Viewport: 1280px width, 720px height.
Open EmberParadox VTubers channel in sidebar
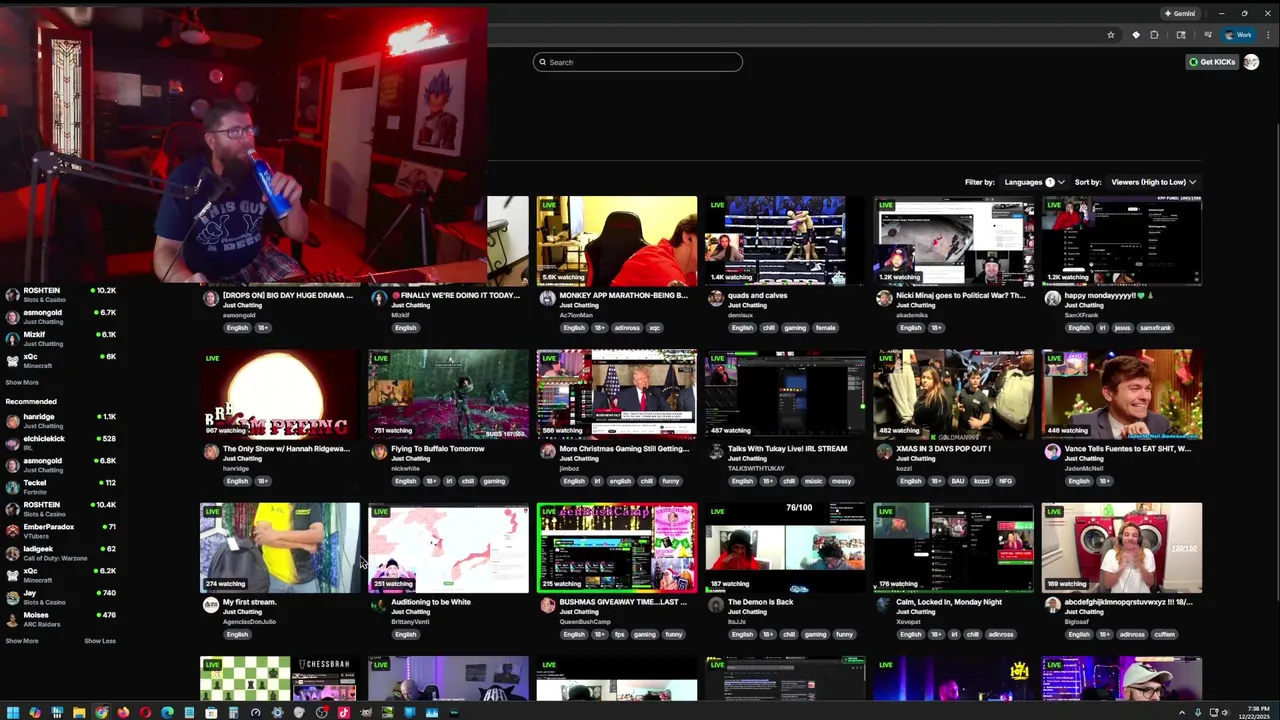(x=60, y=530)
